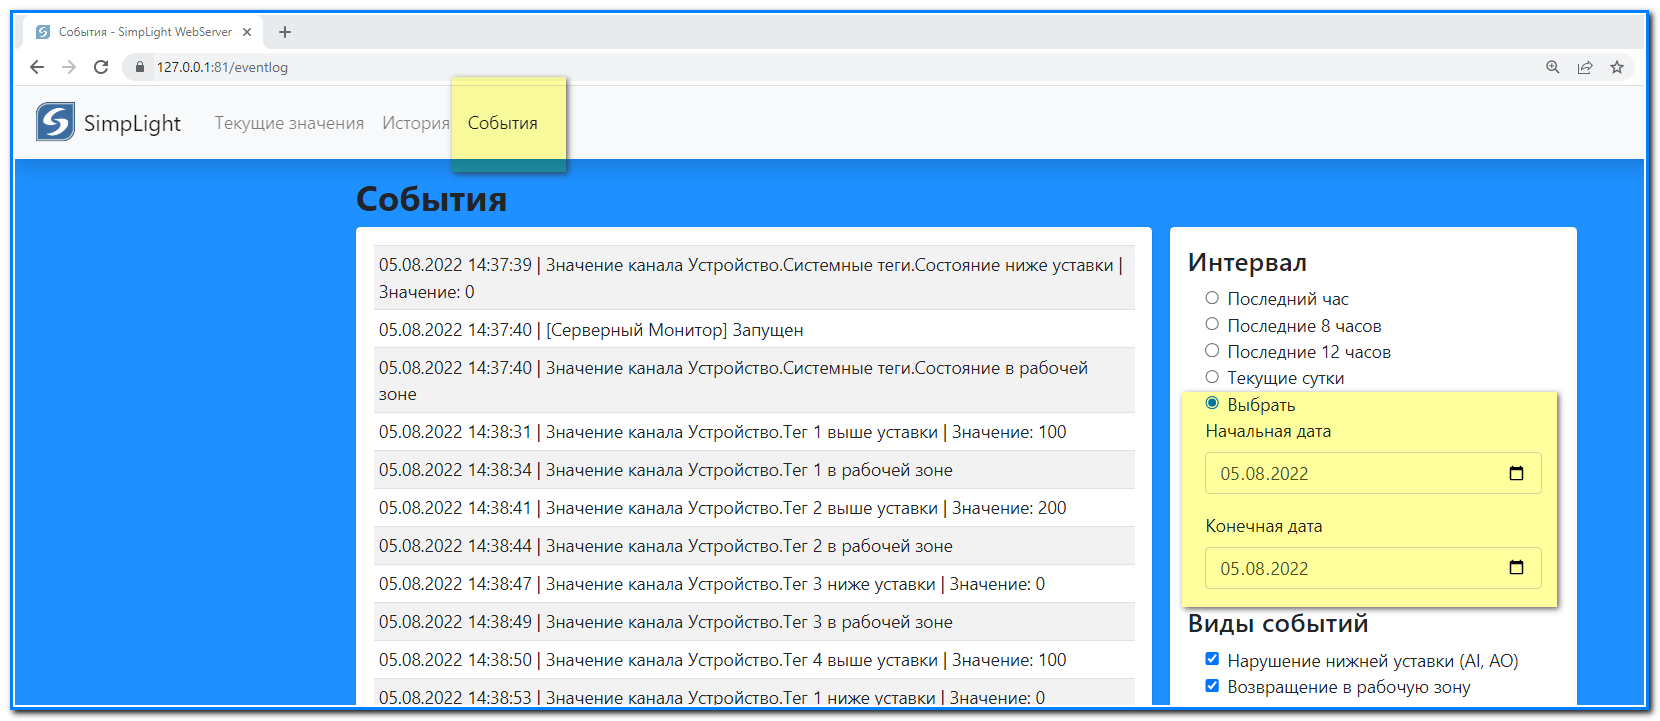Open a new browser tab with plus
Screen dimensions: 1660x721
click(x=285, y=32)
